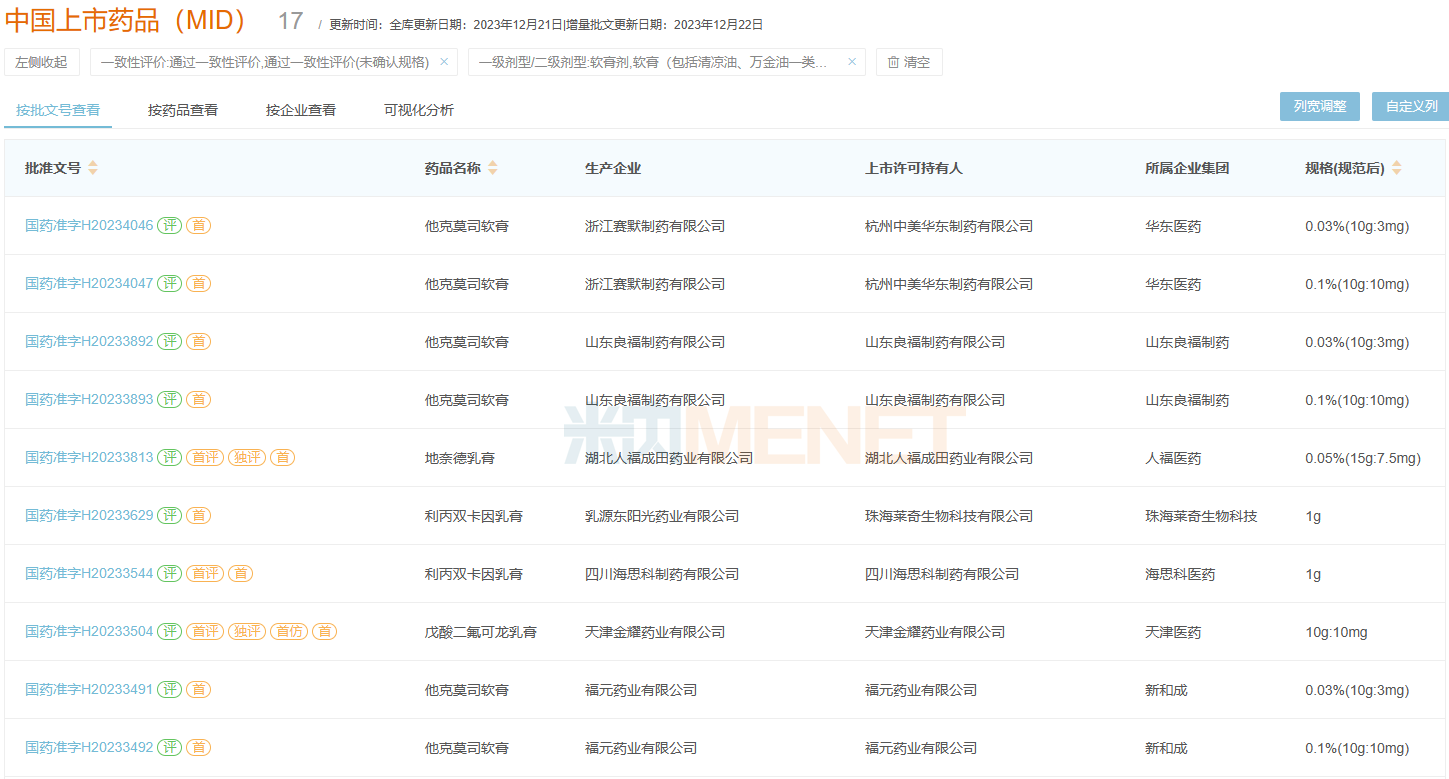1449x779 pixels.
Task: Sort by 药品名称 column arrows
Action: [493, 168]
